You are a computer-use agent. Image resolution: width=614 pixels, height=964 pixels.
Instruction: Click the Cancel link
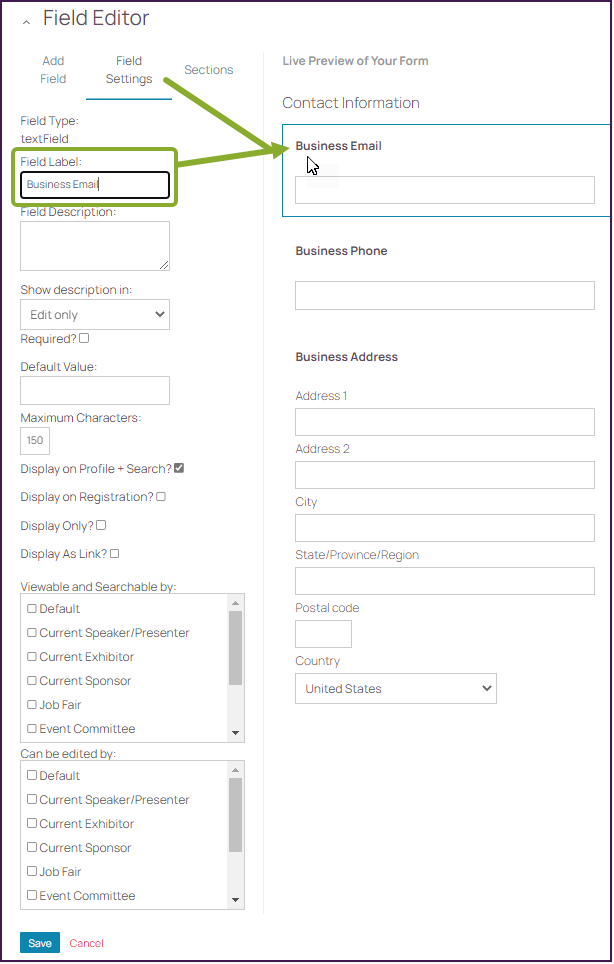coord(86,943)
